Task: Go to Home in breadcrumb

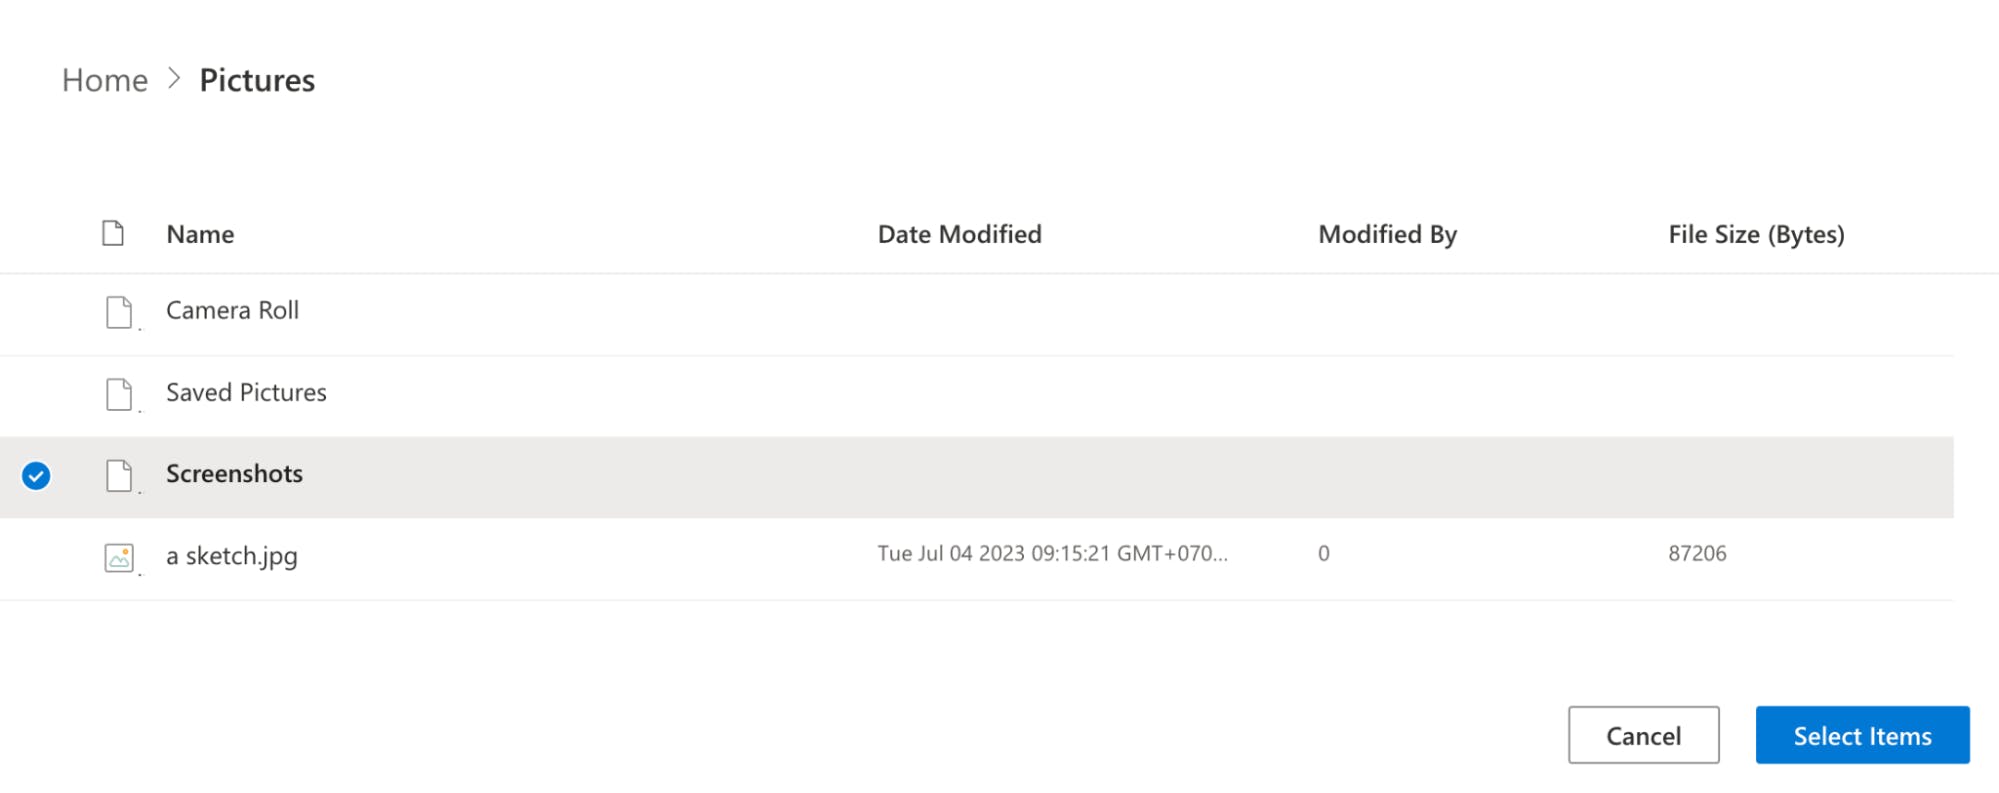Action: tap(105, 80)
